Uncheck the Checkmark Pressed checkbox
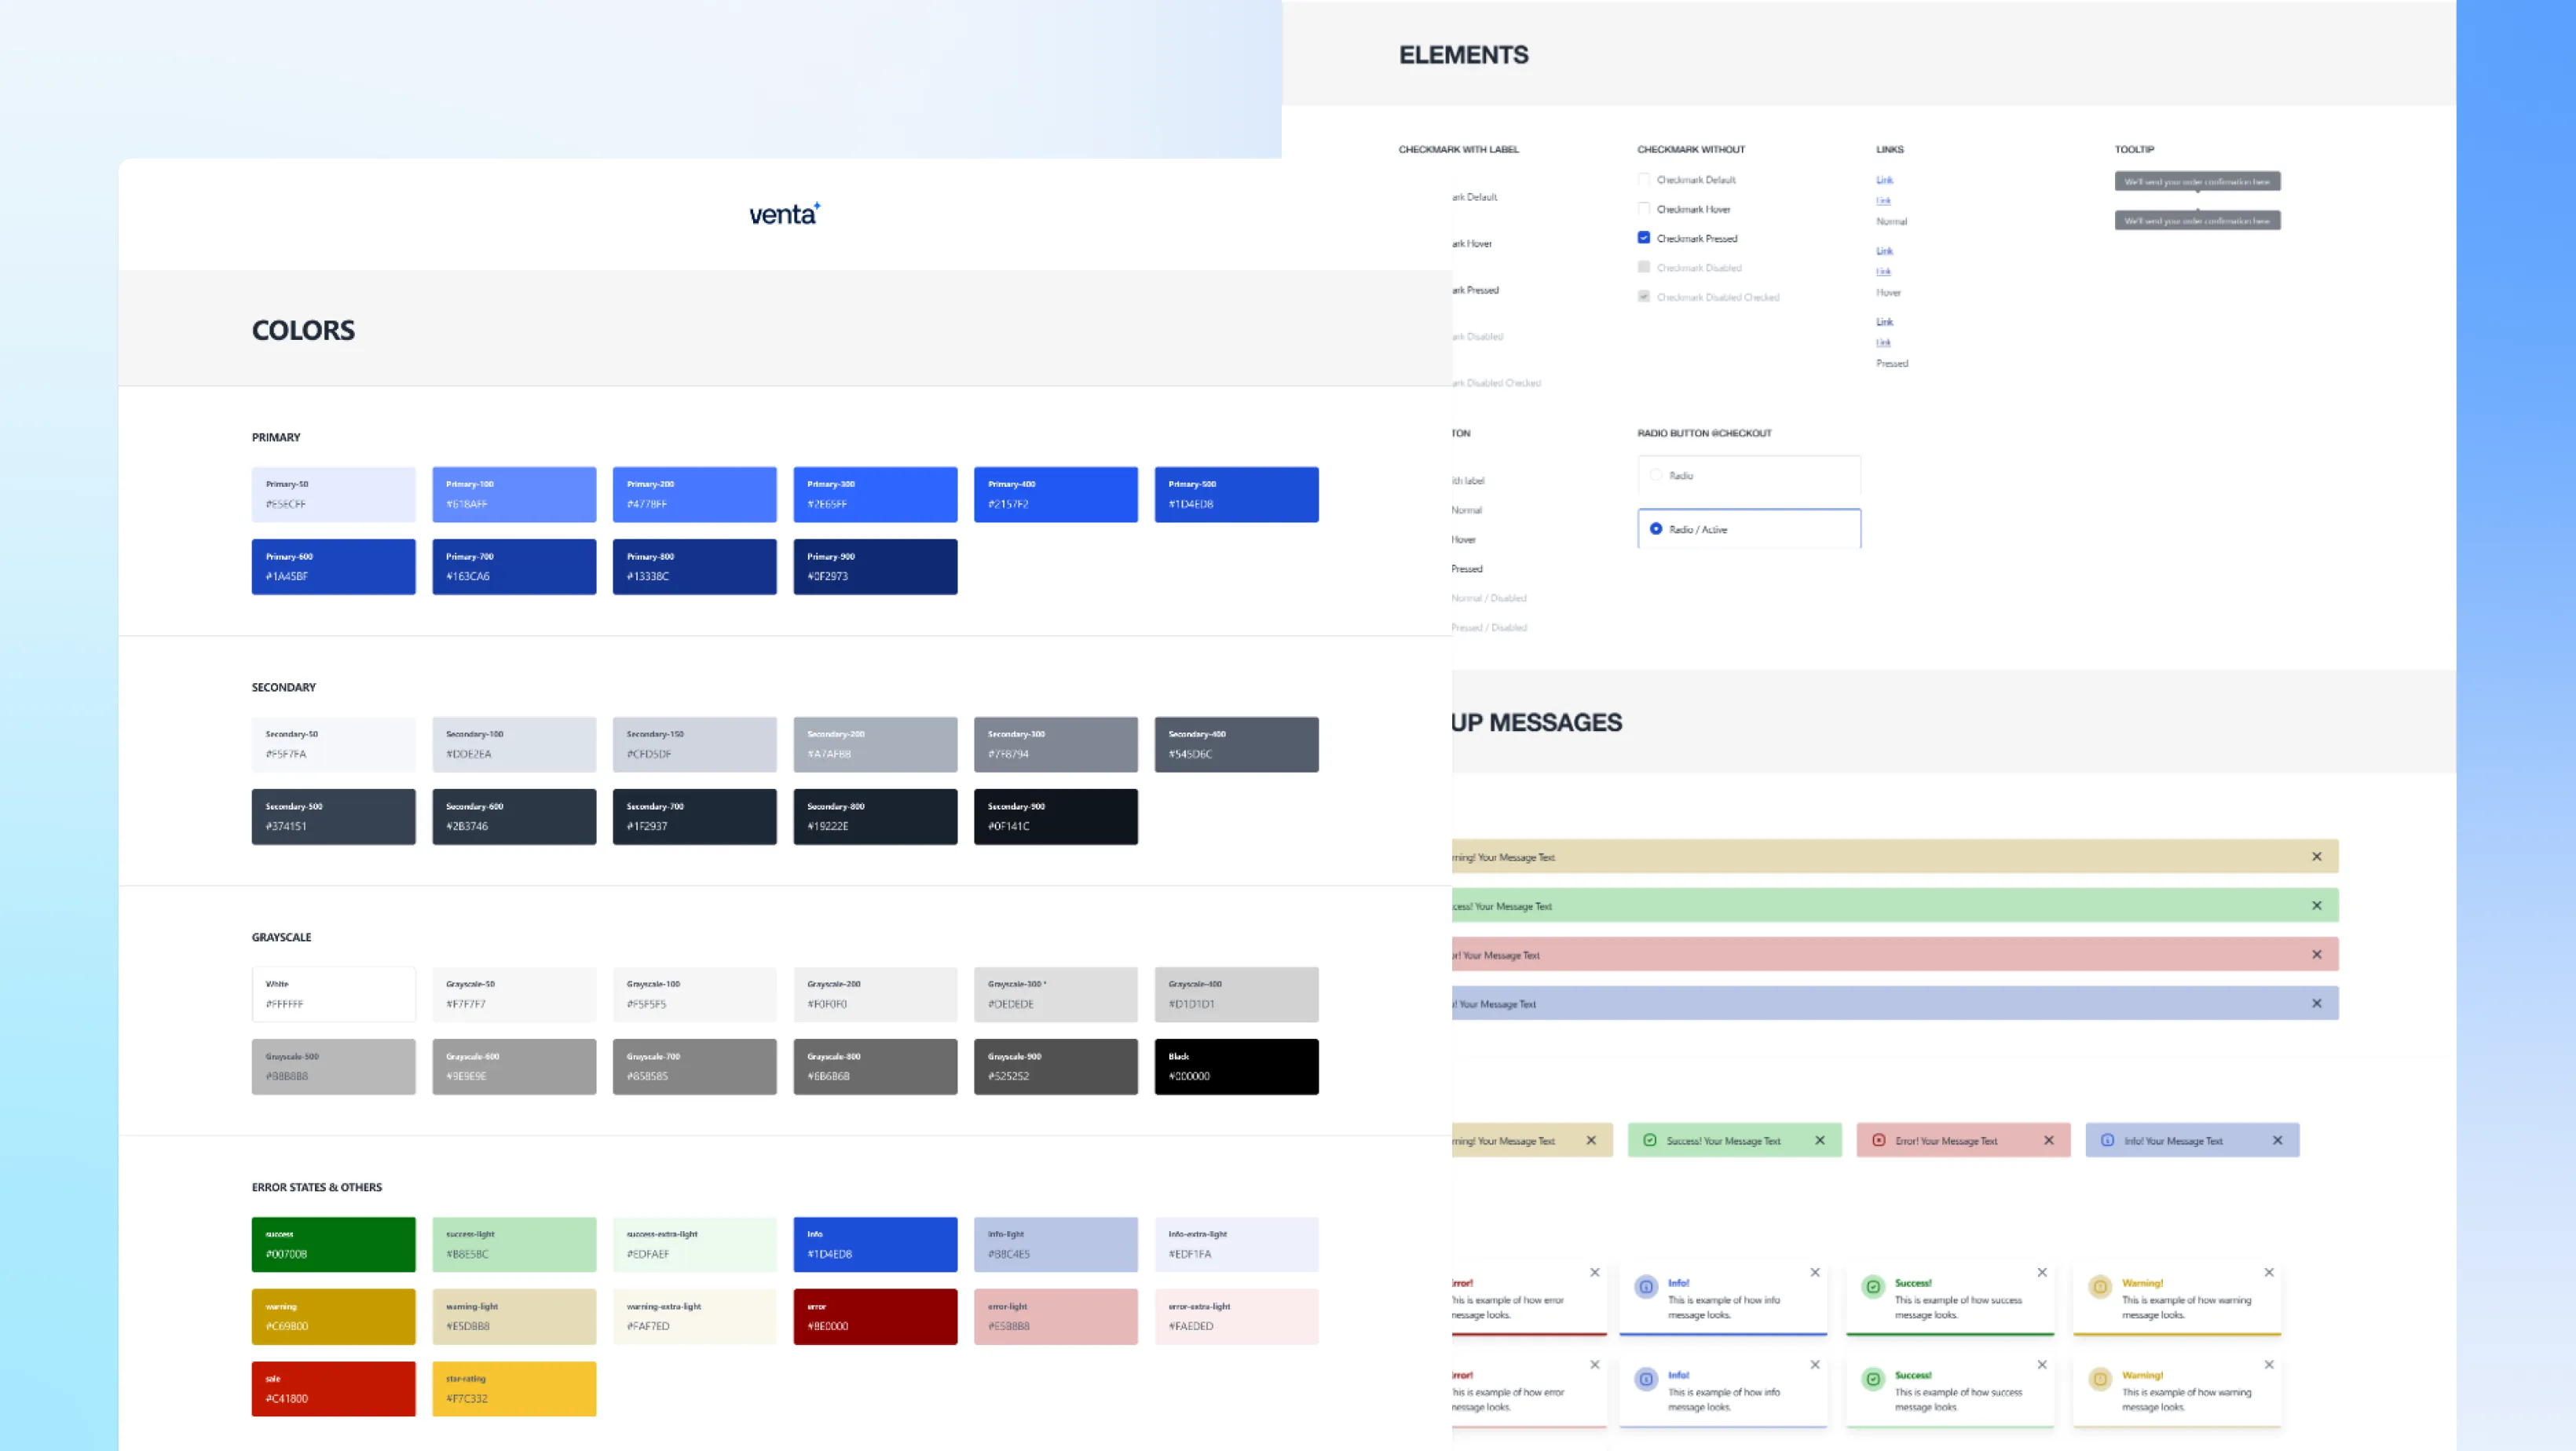 click(1643, 238)
